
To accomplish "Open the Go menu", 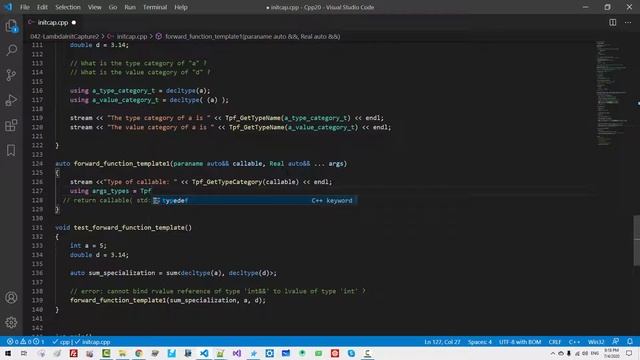I will pos(113,7).
